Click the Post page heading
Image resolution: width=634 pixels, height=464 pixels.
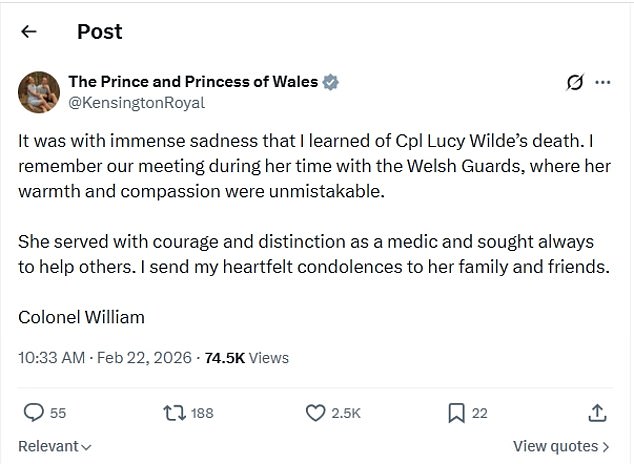tap(100, 31)
